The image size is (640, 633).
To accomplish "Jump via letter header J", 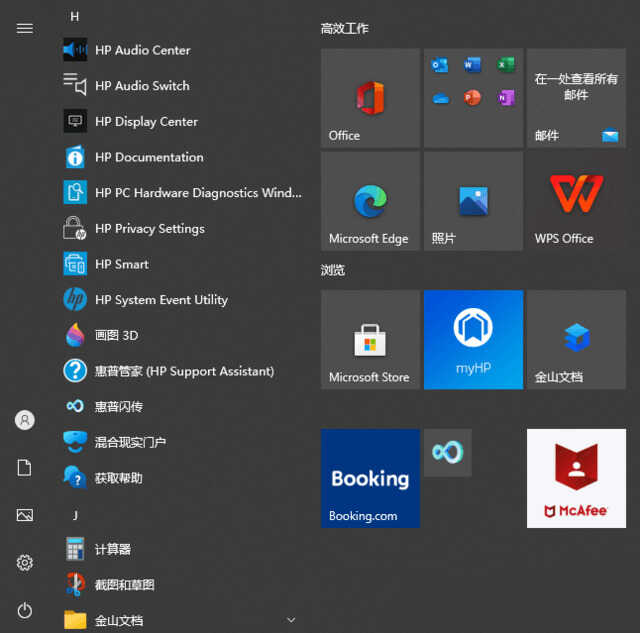I will pyautogui.click(x=75, y=515).
